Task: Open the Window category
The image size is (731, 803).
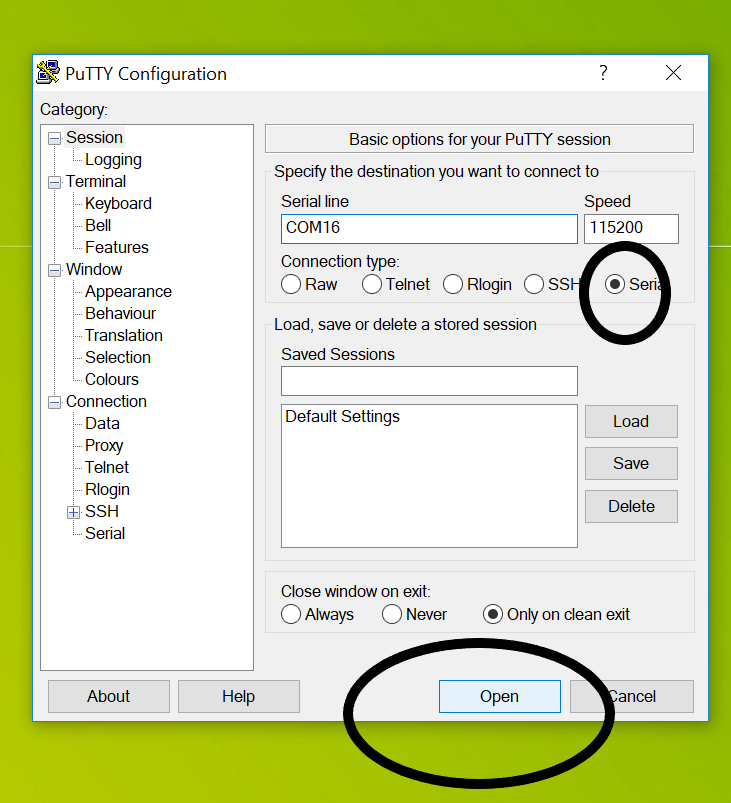Action: click(94, 270)
